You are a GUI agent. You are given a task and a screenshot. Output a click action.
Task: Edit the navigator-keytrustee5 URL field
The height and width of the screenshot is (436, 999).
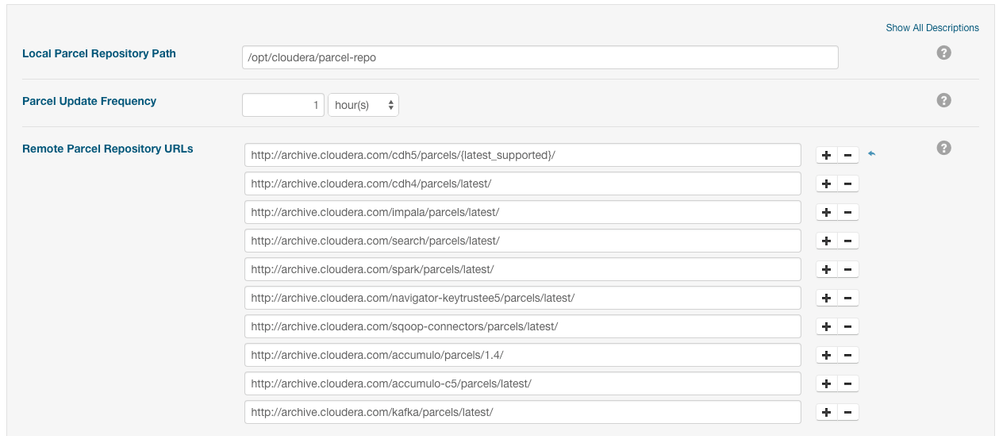[x=522, y=298]
